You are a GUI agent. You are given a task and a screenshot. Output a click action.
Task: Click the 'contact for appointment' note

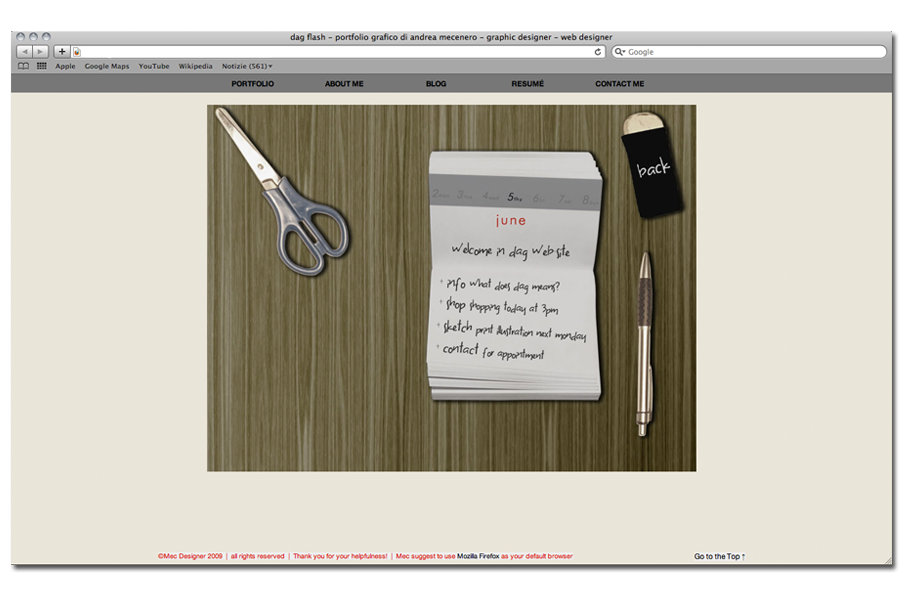click(495, 352)
